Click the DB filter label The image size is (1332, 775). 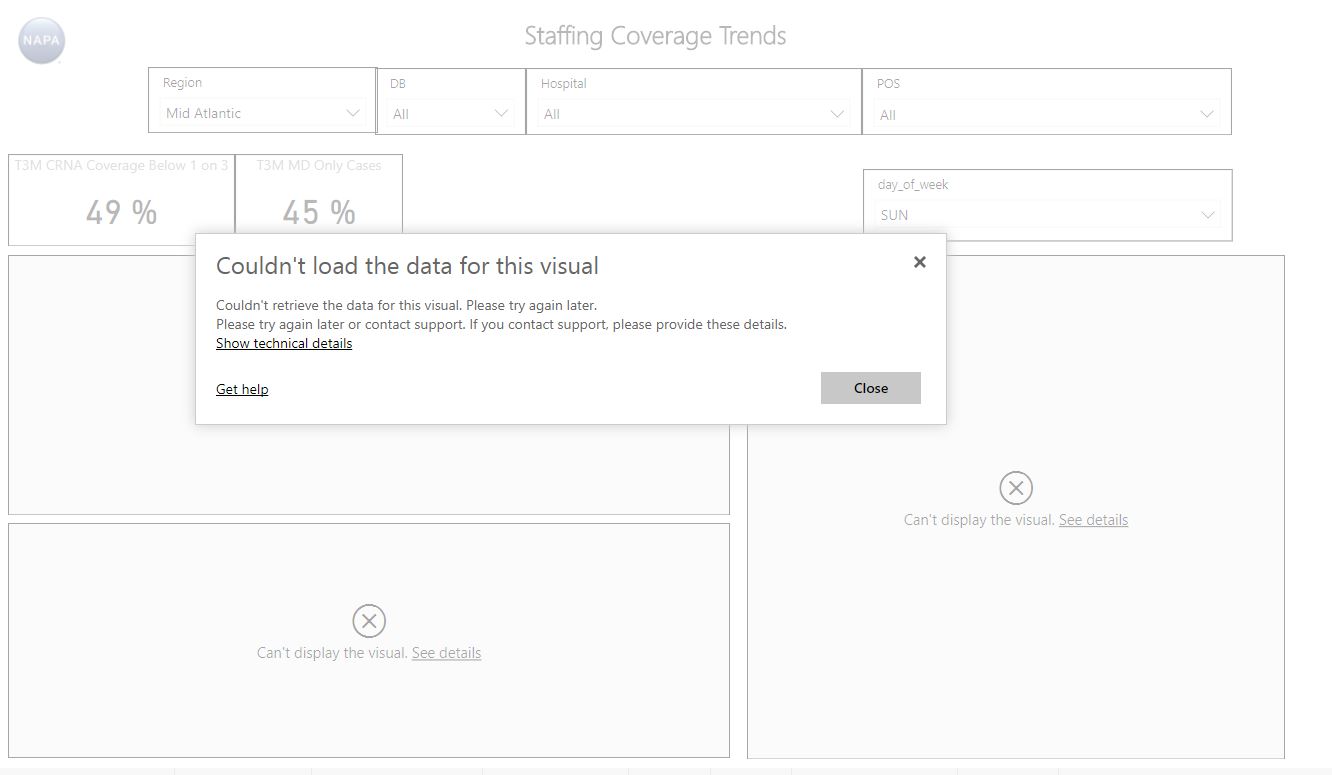(398, 84)
